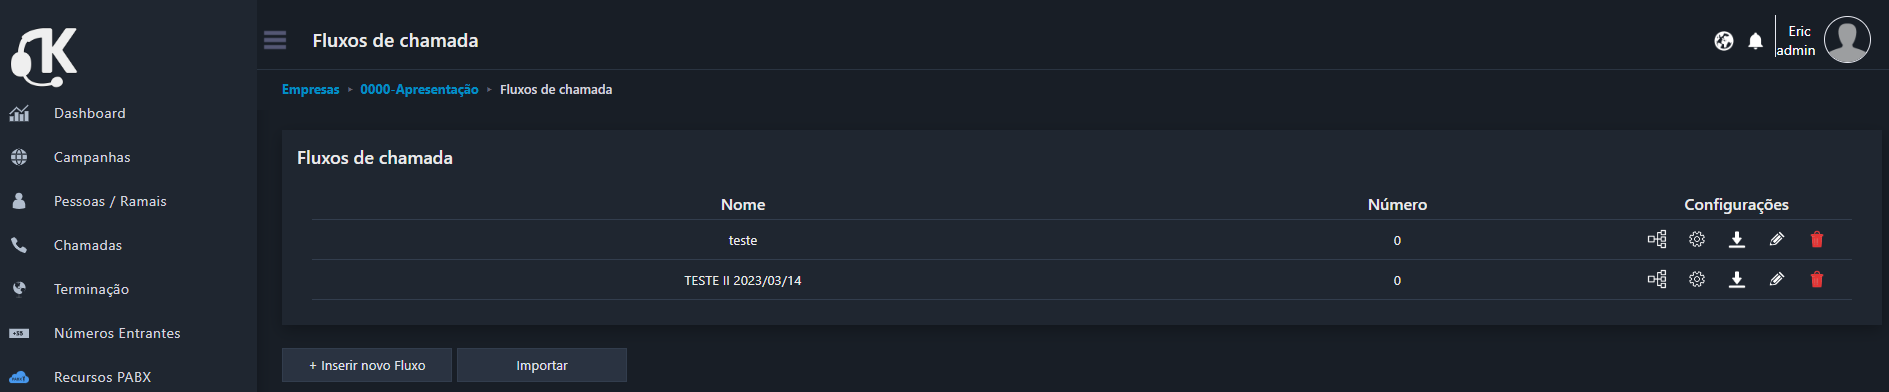Open Eric admin user profile avatar
This screenshot has width=1889, height=392.
(1847, 40)
